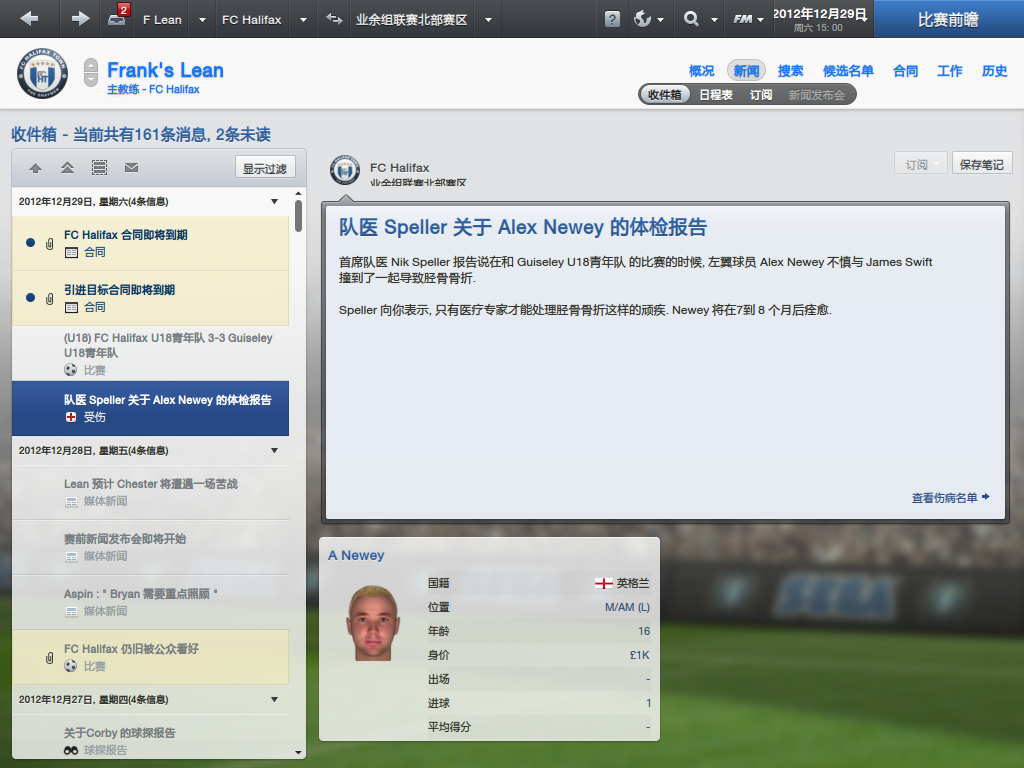Open the inbox tray icon with red badge

(118, 17)
